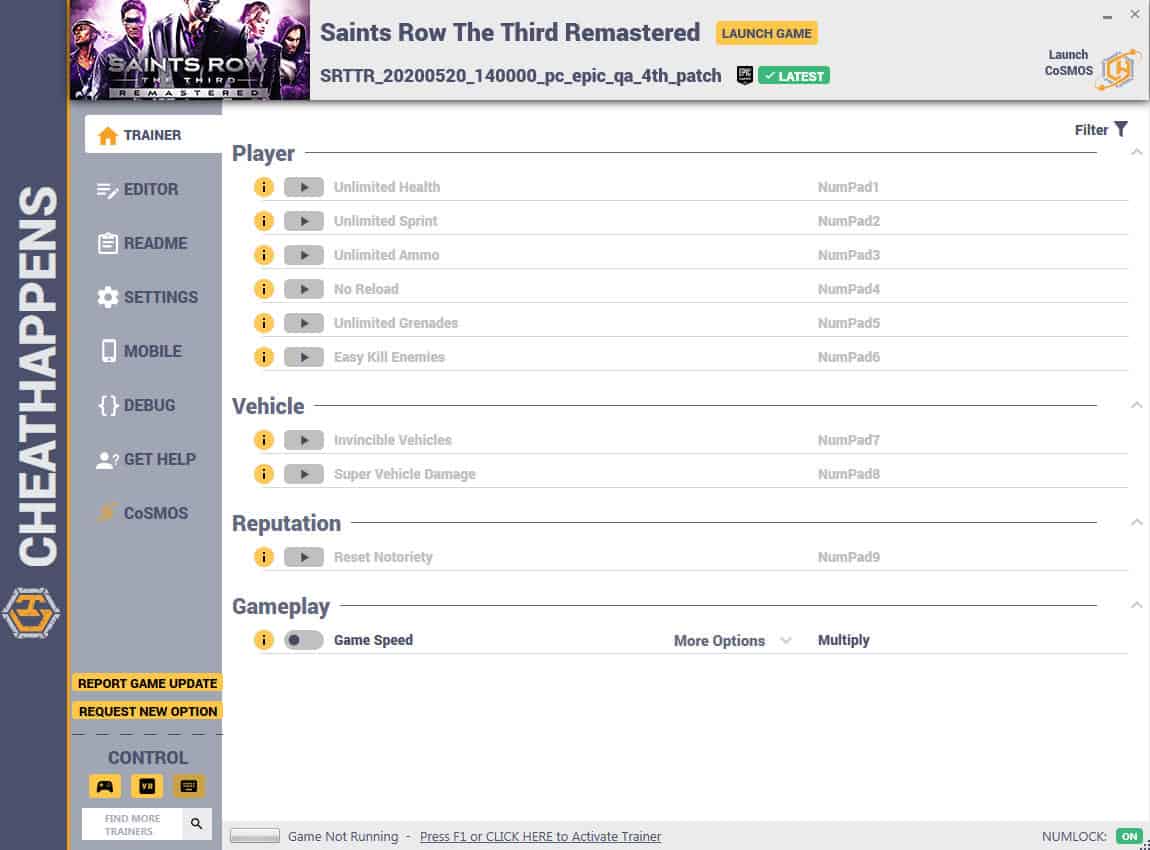Click REQUEST NEW OPTION button
Screen dimensions: 1150x850
pyautogui.click(x=147, y=711)
